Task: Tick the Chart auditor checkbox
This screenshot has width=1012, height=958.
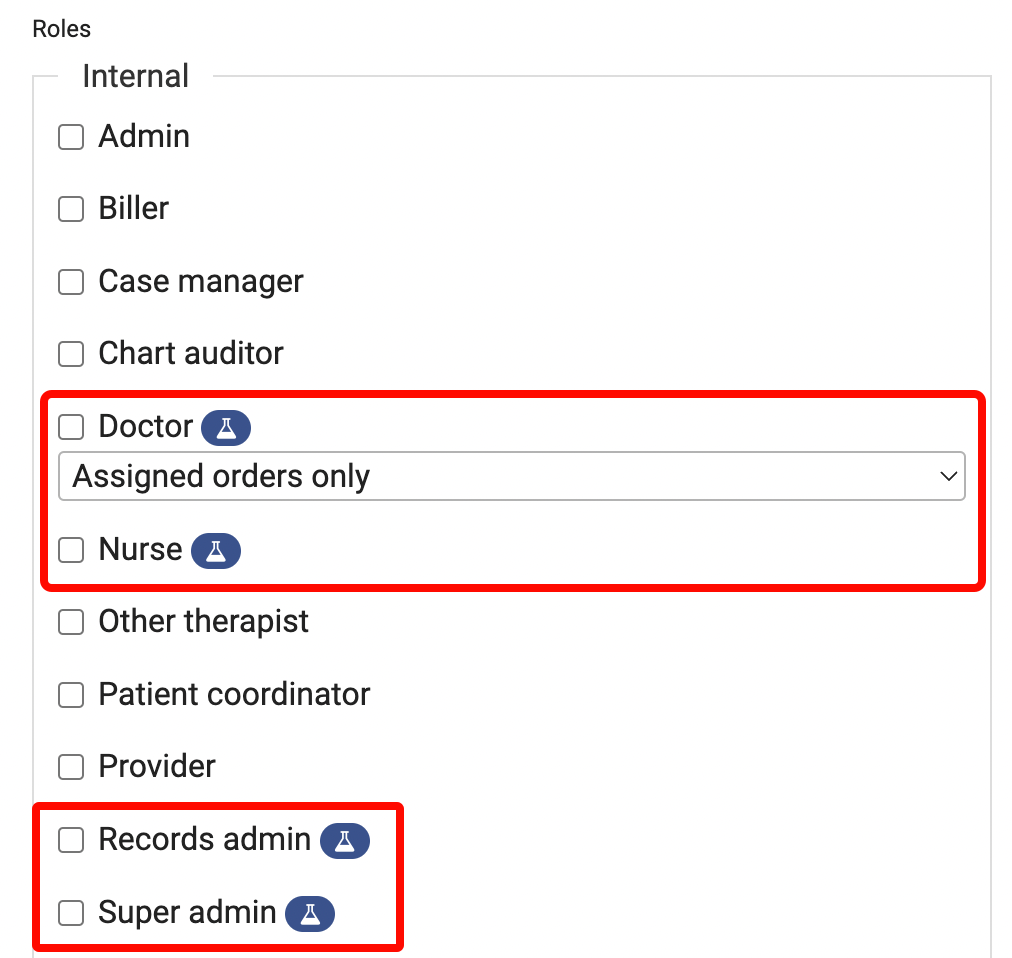Action: click(x=71, y=354)
